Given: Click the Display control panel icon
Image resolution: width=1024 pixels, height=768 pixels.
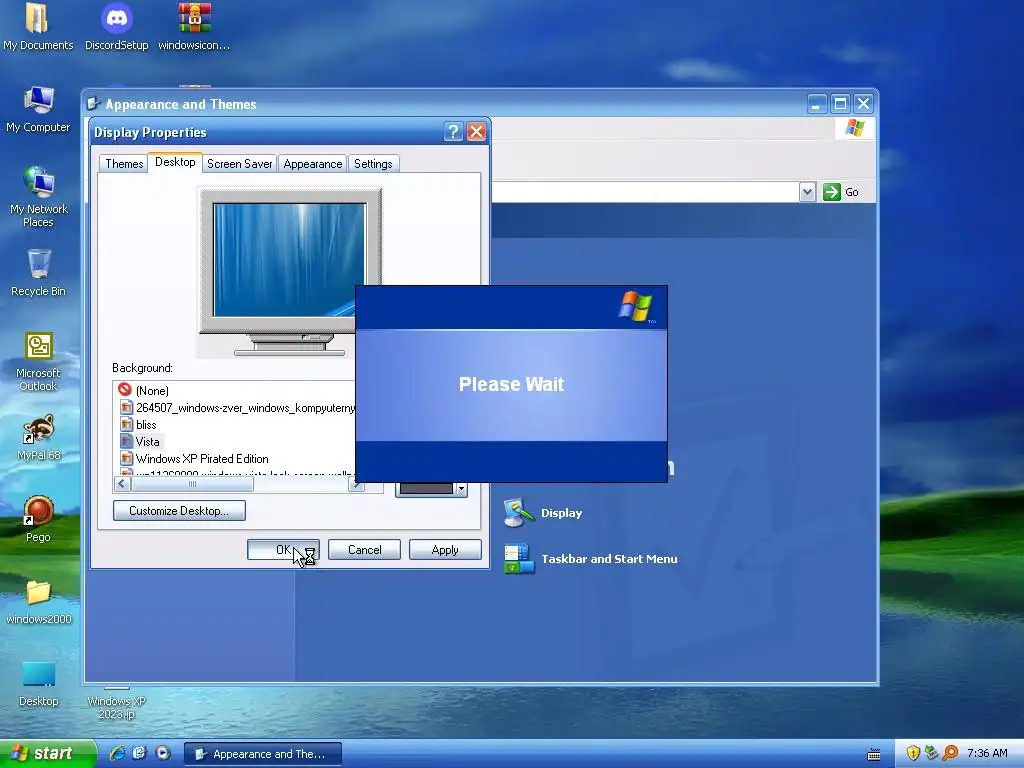Looking at the screenshot, I should pyautogui.click(x=519, y=513).
